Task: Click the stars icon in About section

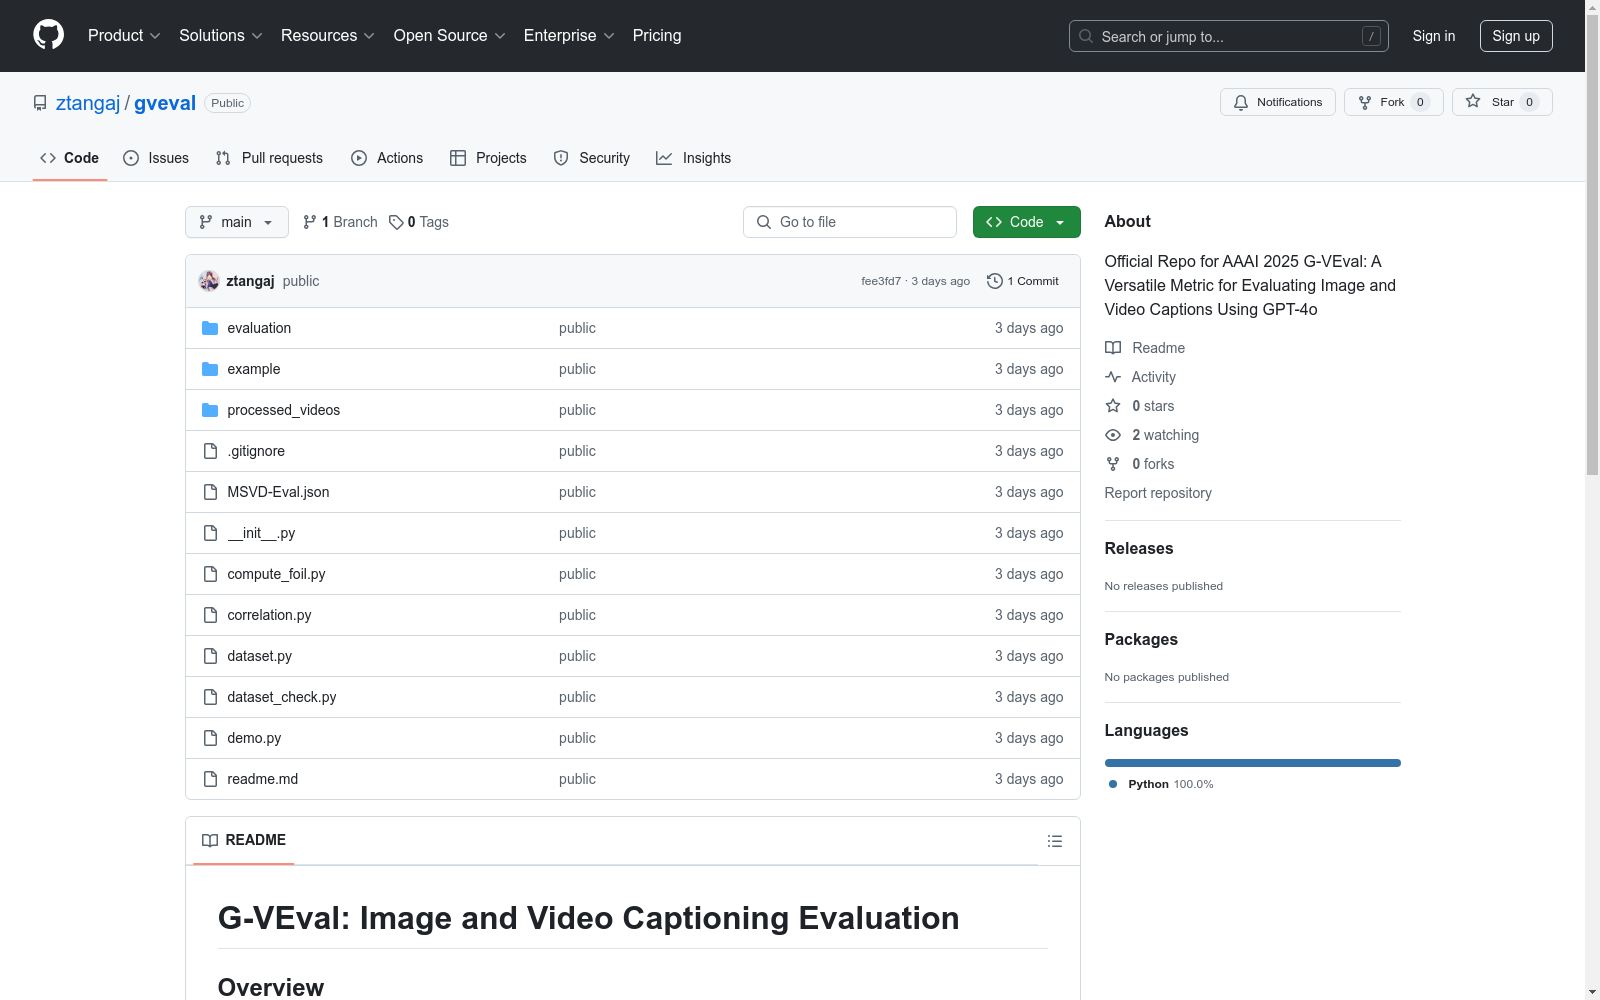Action: point(1113,406)
